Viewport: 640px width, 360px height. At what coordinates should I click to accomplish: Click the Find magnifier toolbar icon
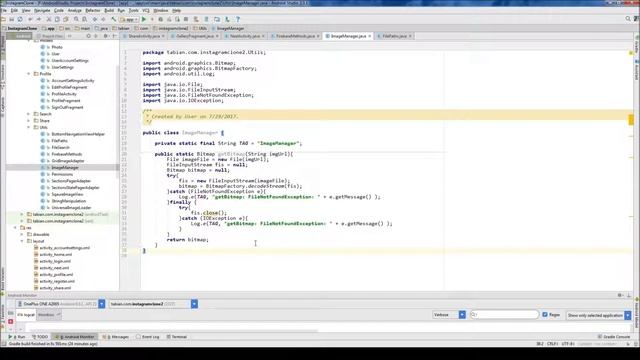click(x=76, y=19)
